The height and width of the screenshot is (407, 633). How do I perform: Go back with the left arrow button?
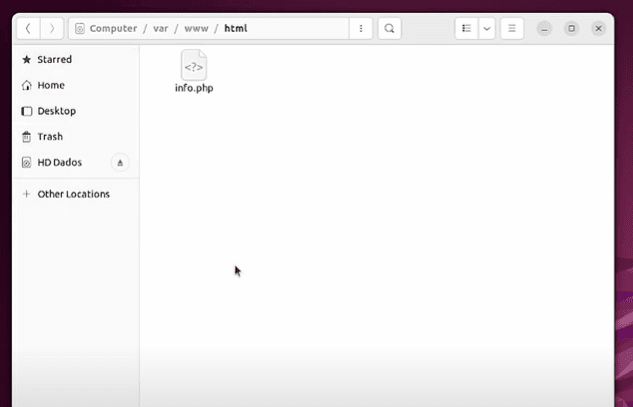coord(28,29)
